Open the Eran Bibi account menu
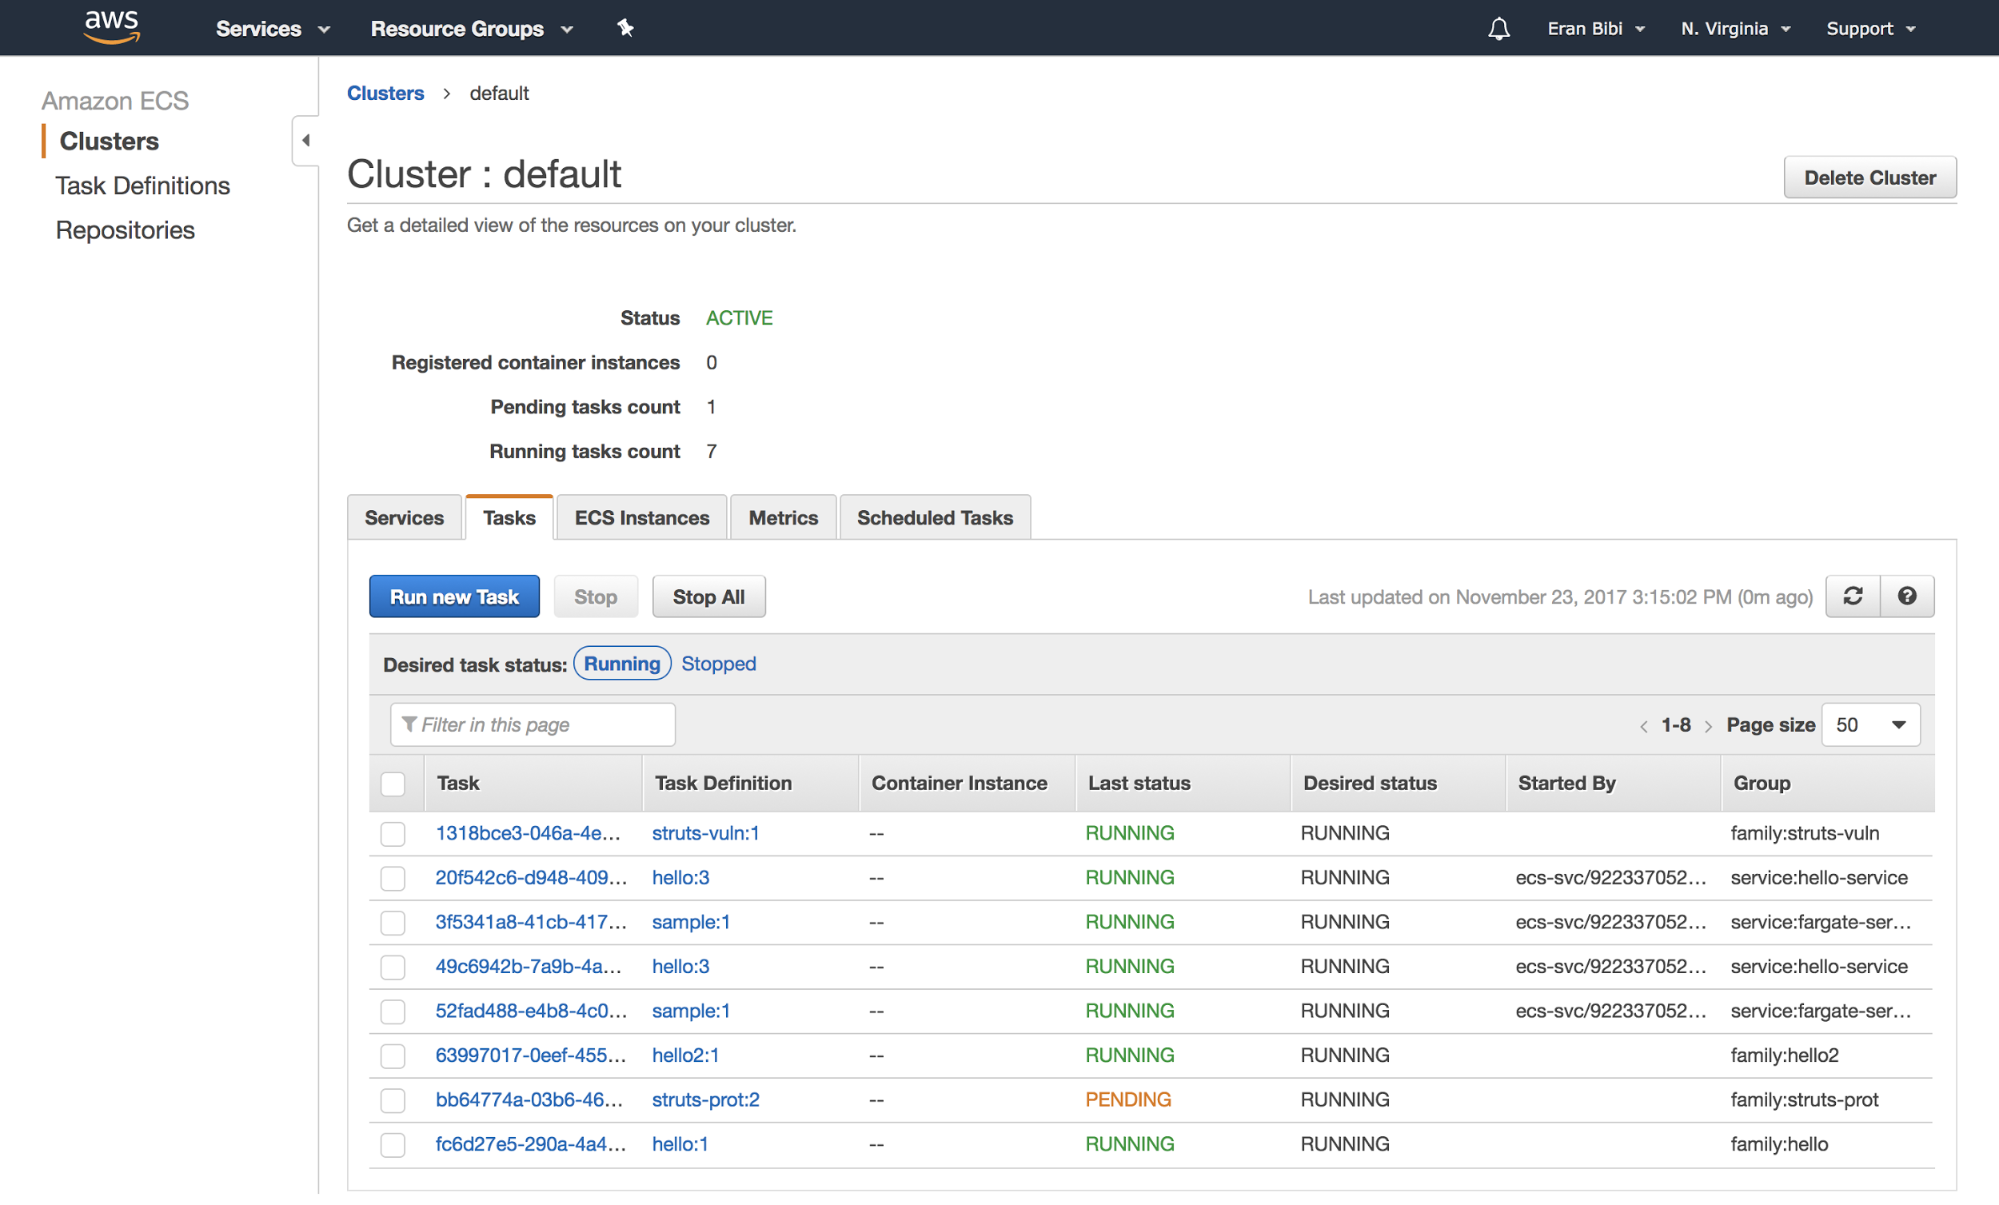The image size is (1999, 1205). click(1596, 29)
